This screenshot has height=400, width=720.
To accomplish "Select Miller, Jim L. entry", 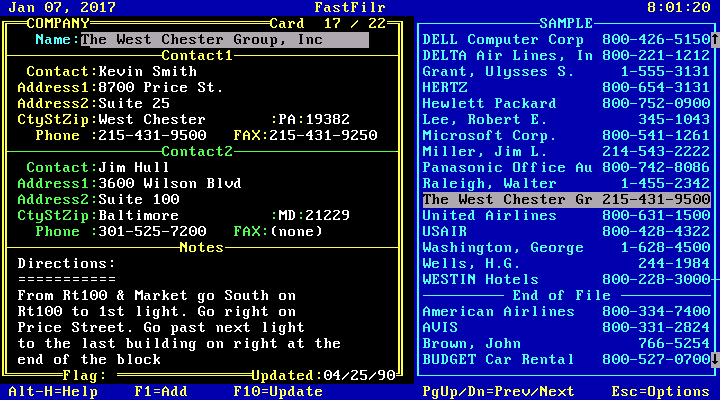I will click(566, 152).
